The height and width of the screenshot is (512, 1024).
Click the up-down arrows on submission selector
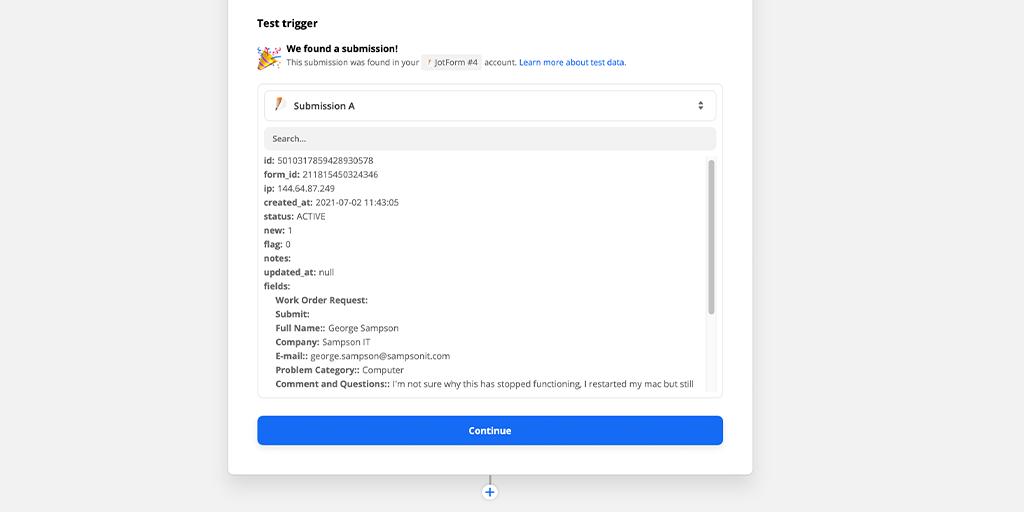point(700,106)
